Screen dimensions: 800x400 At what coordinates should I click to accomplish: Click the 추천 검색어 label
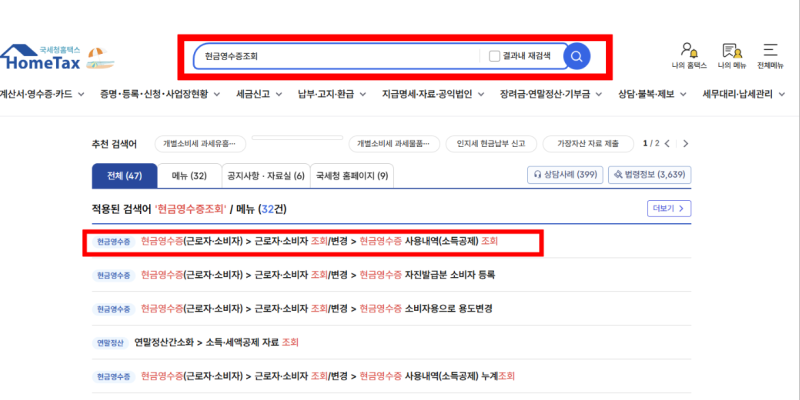(114, 144)
